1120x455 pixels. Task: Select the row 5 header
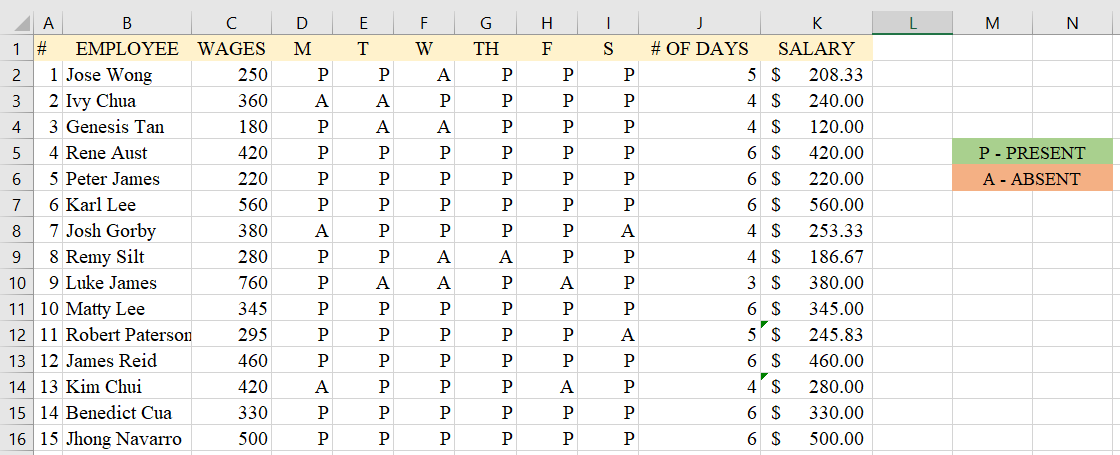click(16, 153)
